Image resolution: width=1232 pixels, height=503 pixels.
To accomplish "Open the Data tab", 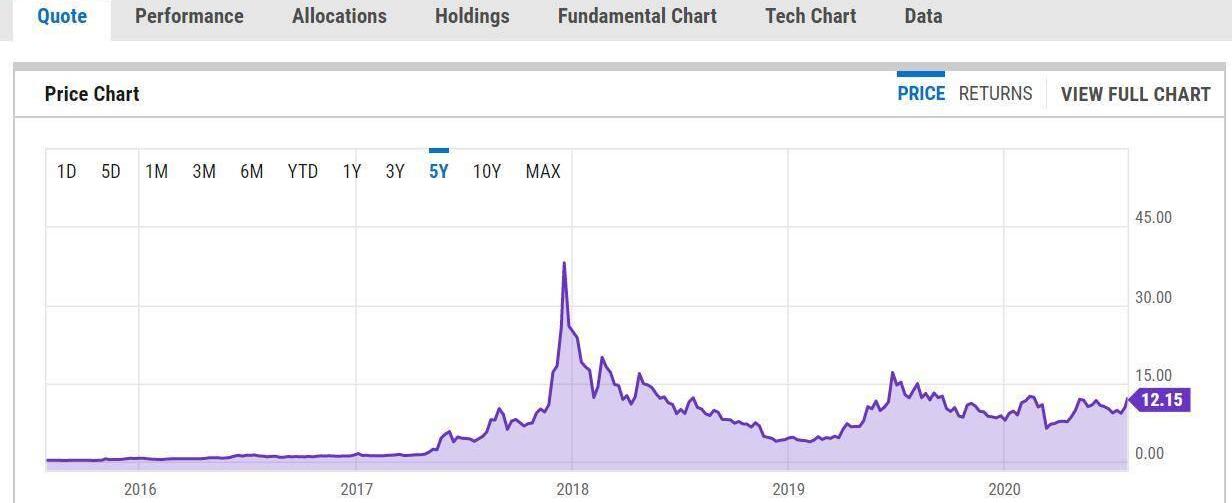I will click(x=923, y=16).
